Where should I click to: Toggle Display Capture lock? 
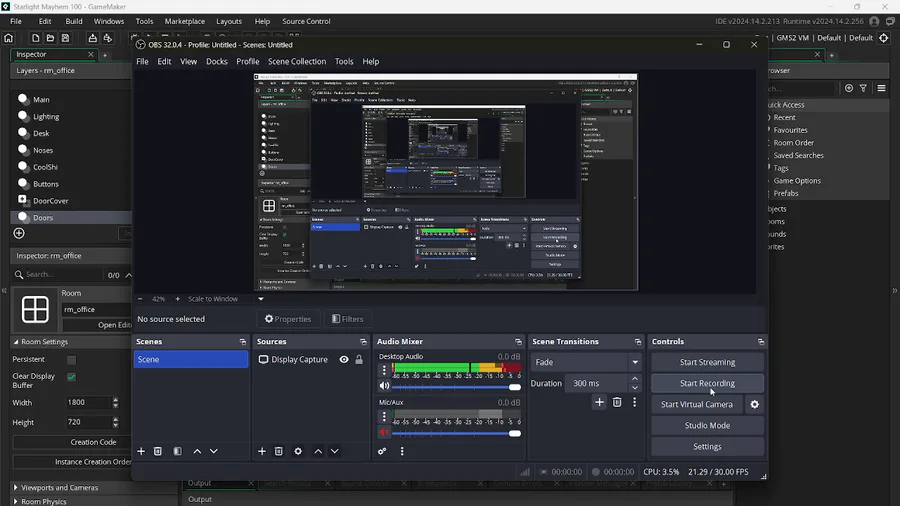click(x=359, y=360)
